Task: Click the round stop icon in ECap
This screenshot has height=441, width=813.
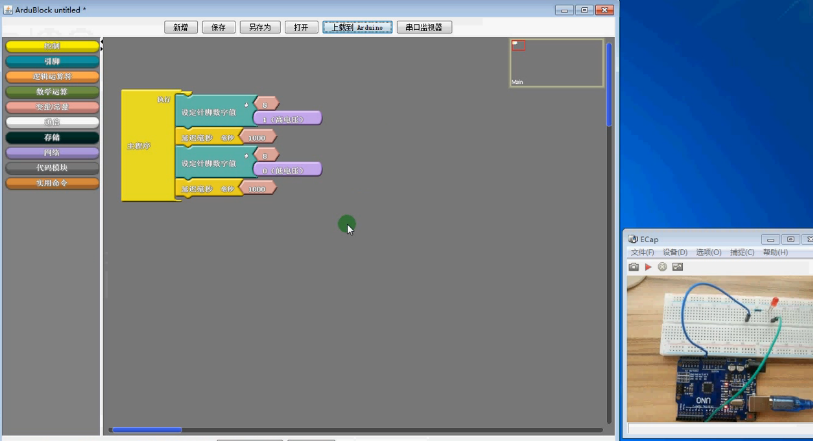Action: (x=662, y=267)
